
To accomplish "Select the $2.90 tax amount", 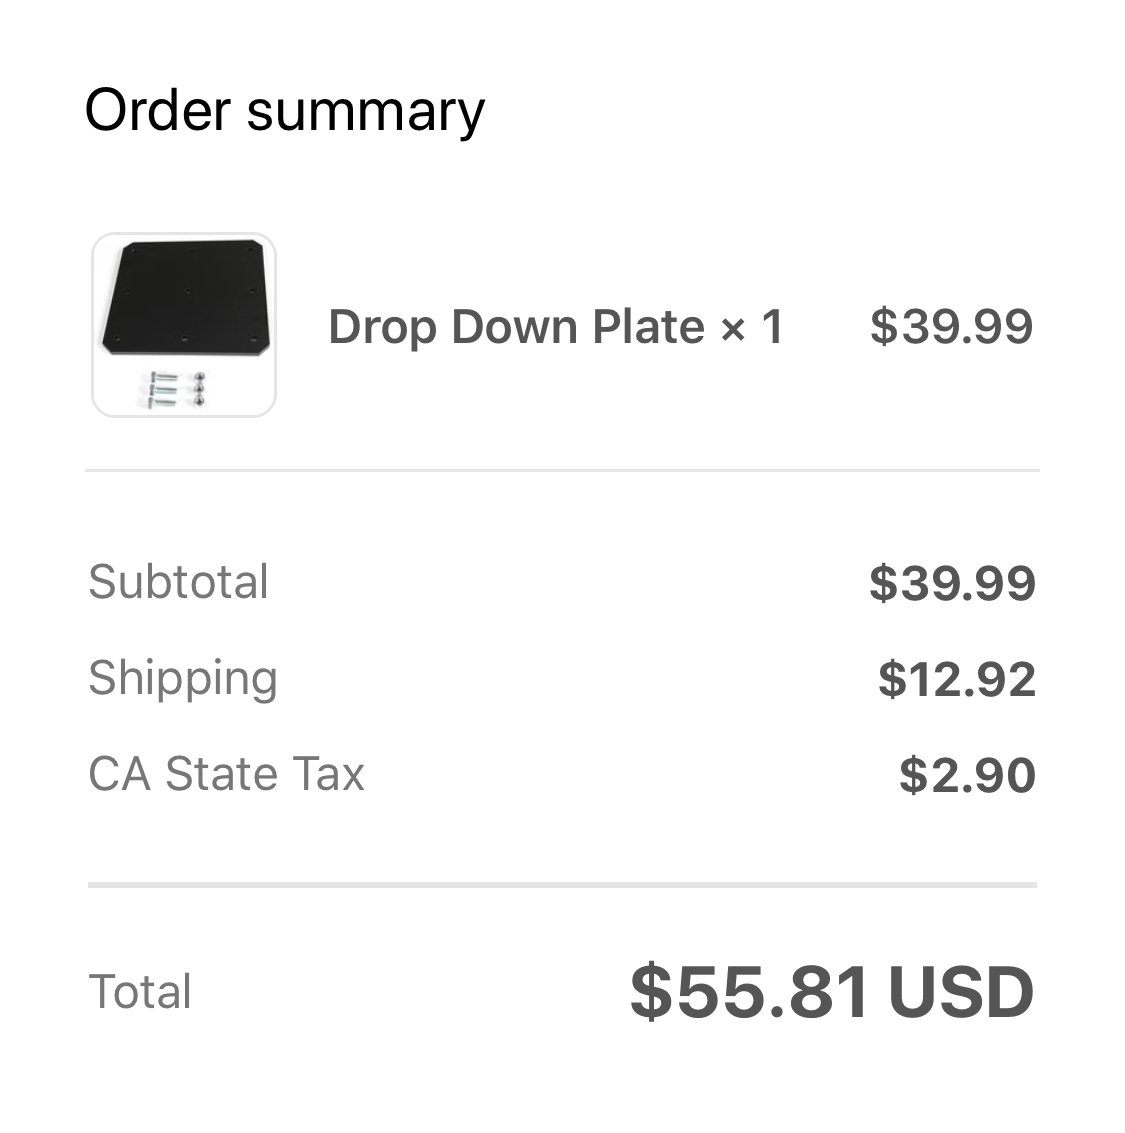I will (968, 775).
